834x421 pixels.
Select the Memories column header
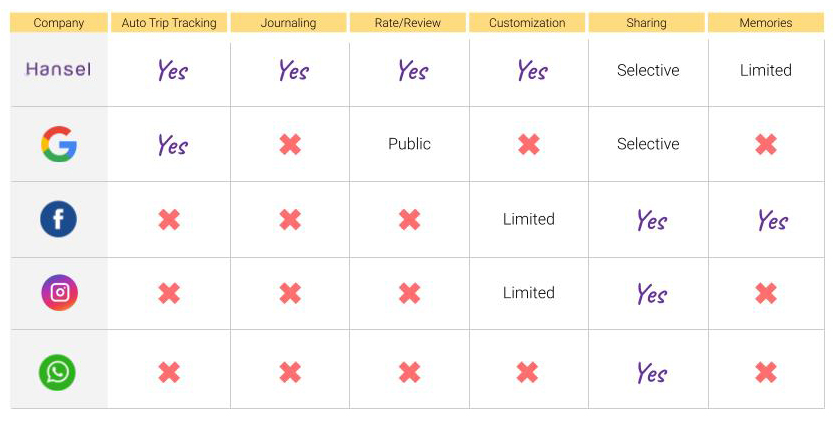766,22
